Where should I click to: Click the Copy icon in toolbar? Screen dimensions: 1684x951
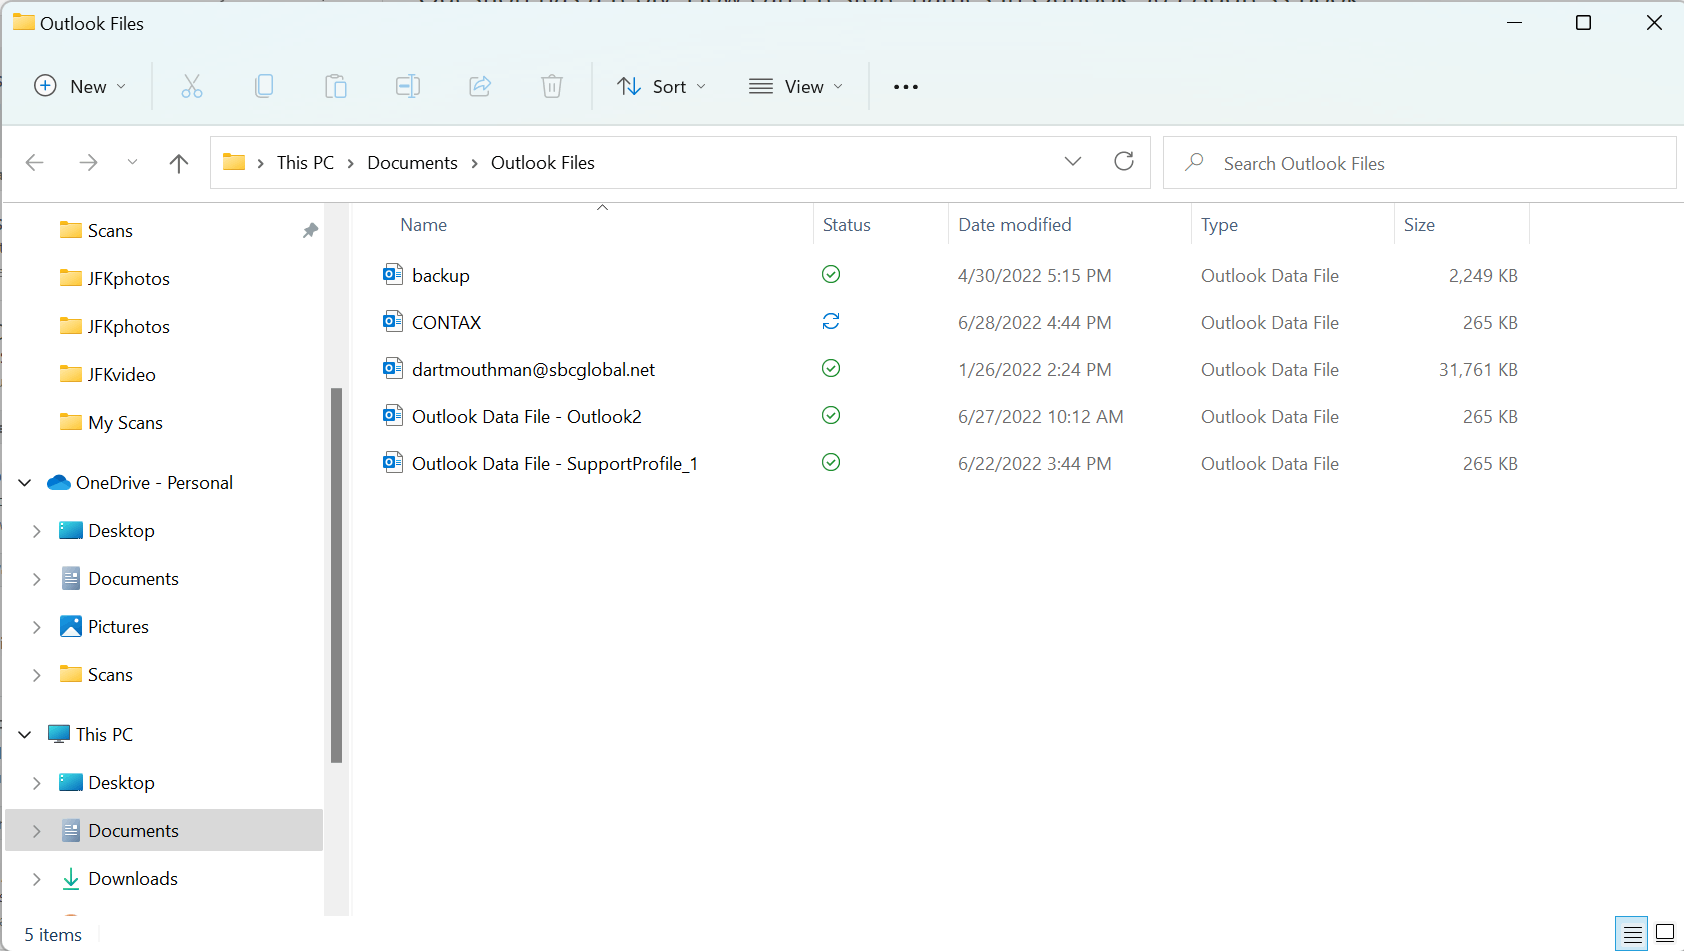[x=264, y=87]
